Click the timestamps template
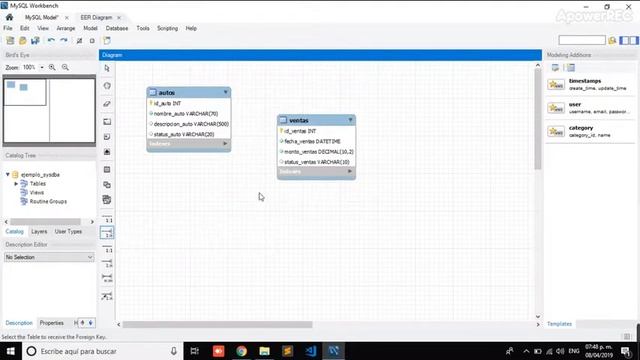 click(590, 84)
